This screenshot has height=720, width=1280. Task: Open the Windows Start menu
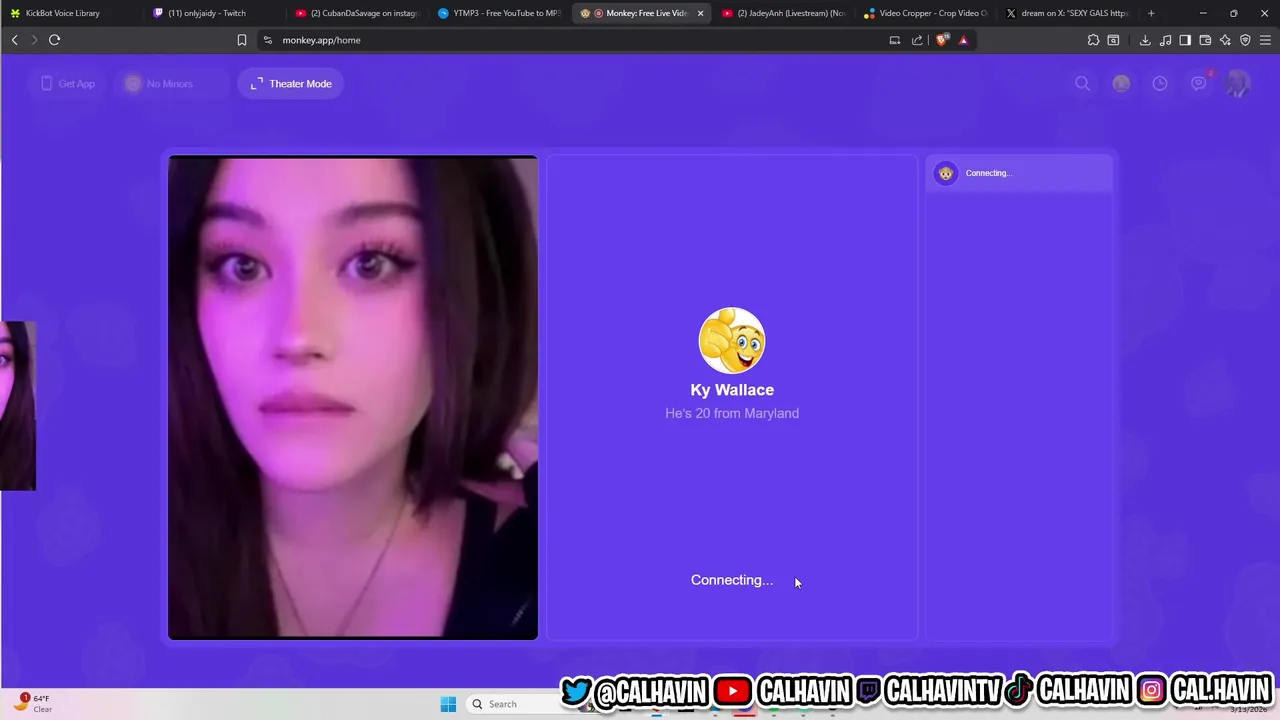(x=448, y=704)
